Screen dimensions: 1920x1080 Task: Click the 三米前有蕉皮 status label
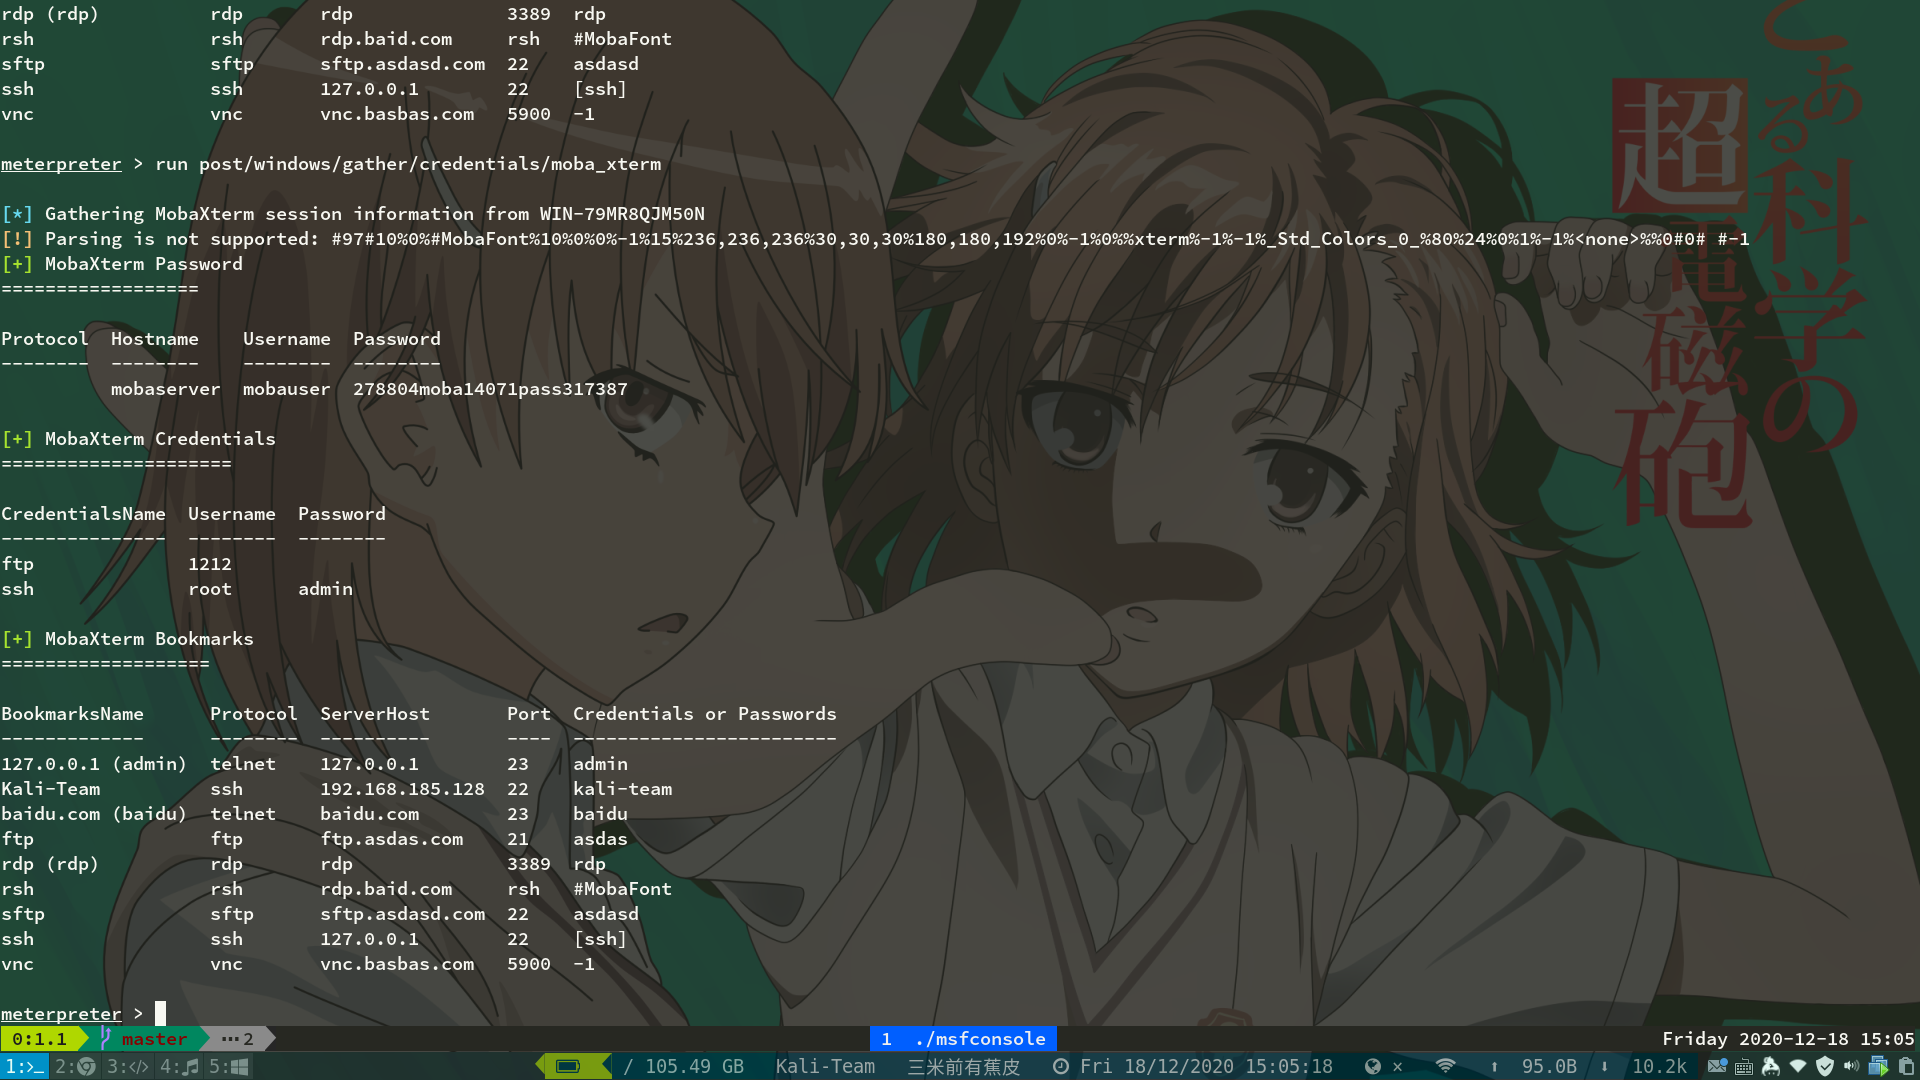(964, 1067)
